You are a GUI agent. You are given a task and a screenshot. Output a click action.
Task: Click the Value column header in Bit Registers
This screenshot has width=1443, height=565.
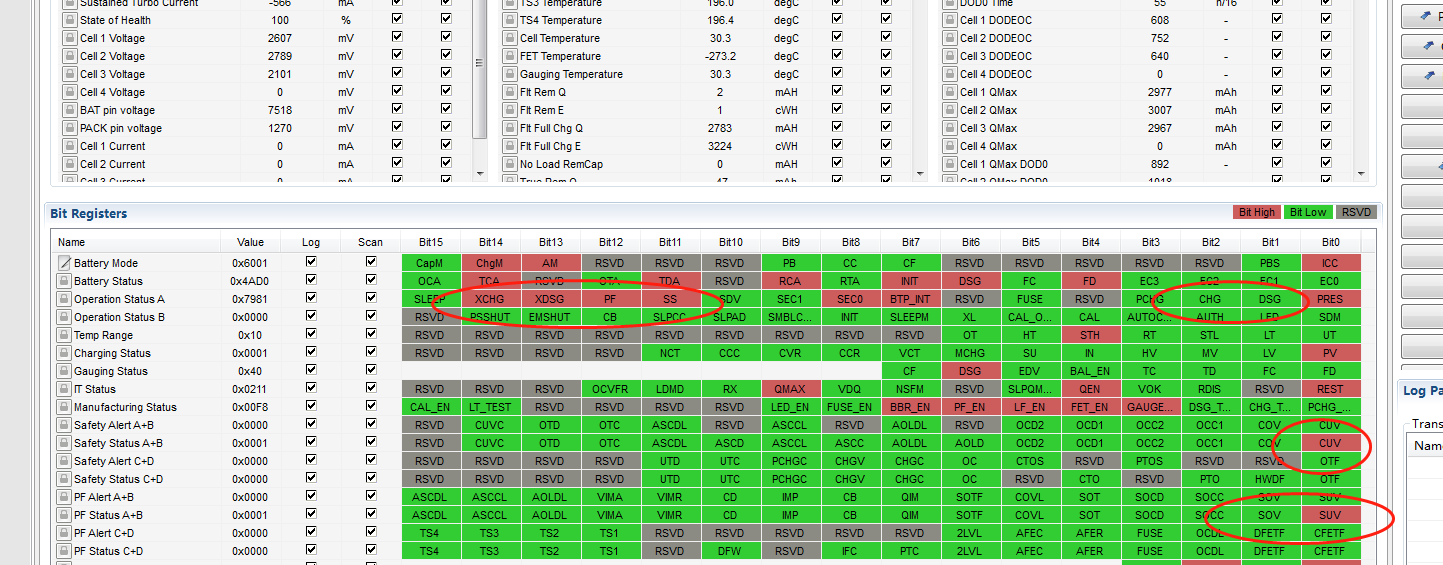pyautogui.click(x=250, y=242)
